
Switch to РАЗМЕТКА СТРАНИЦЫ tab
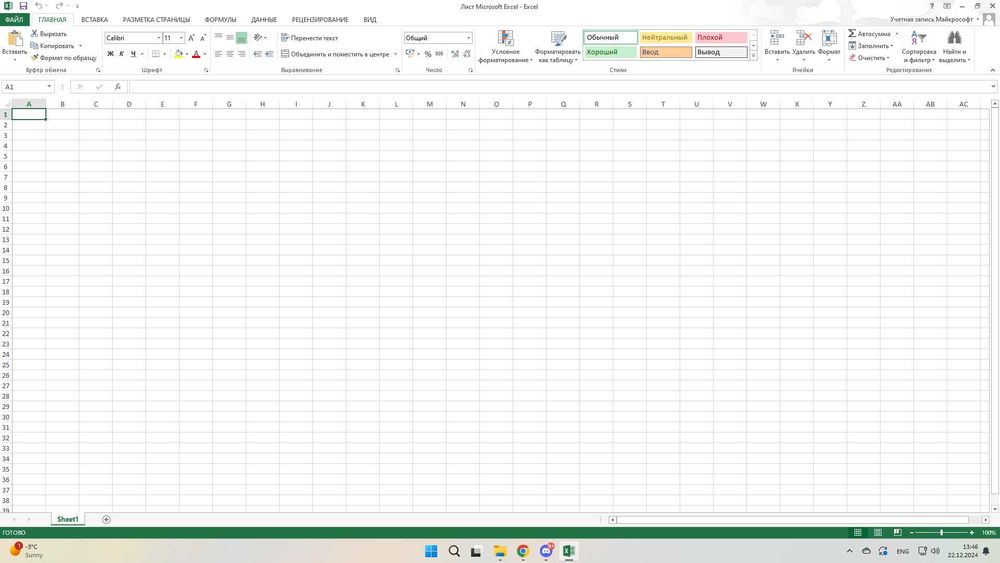click(156, 20)
